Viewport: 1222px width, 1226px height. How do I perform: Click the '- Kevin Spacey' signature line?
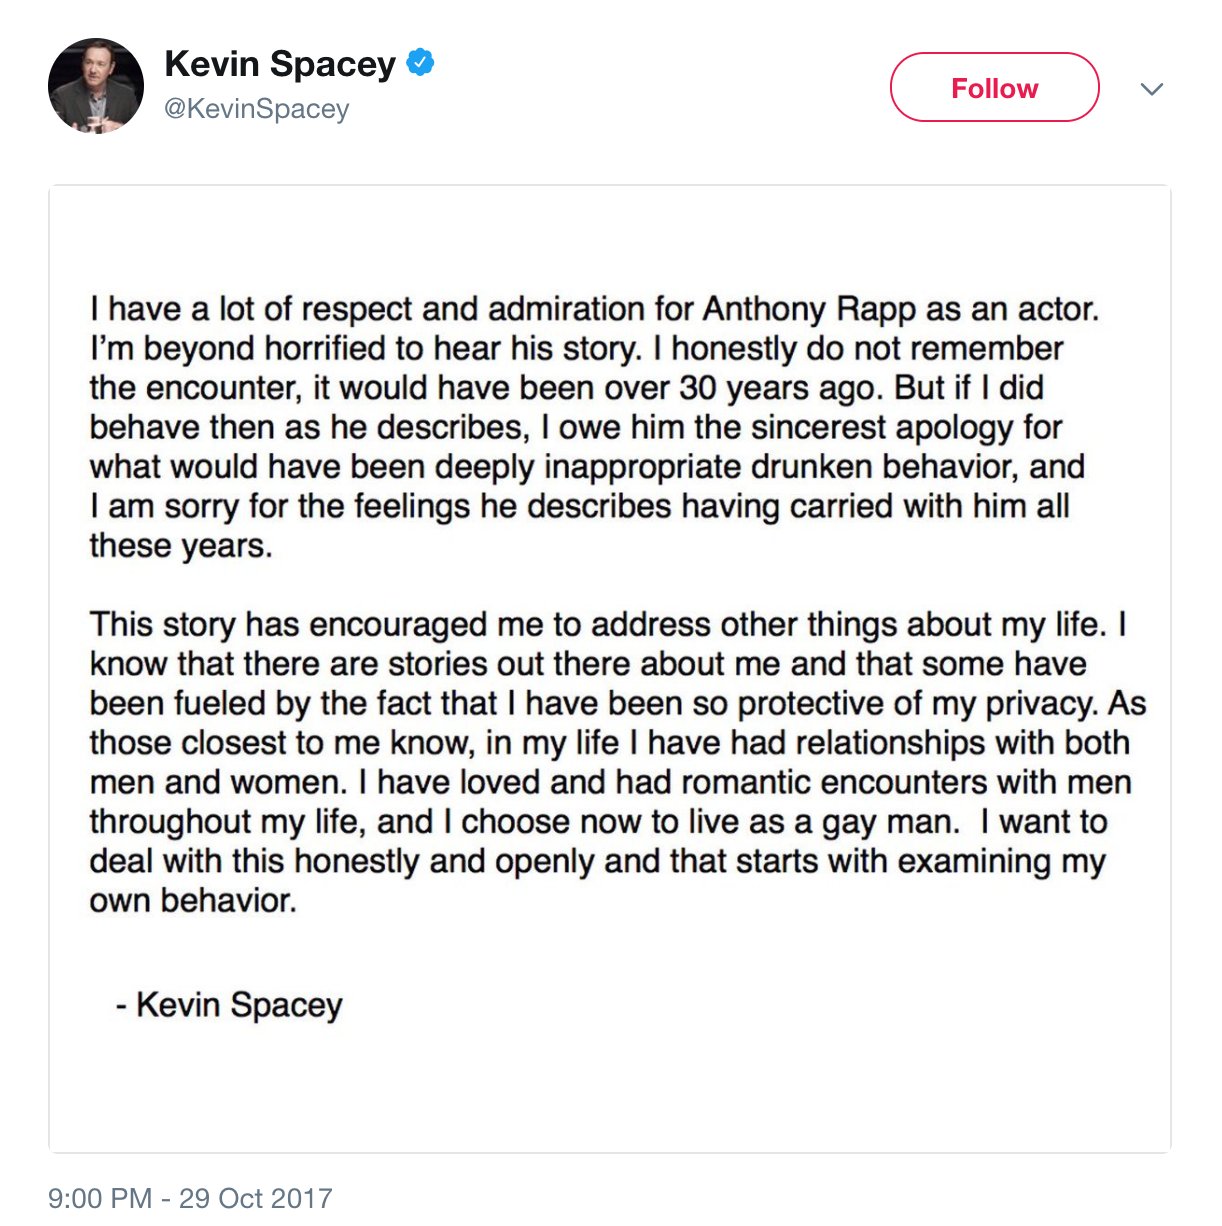coord(229,1004)
